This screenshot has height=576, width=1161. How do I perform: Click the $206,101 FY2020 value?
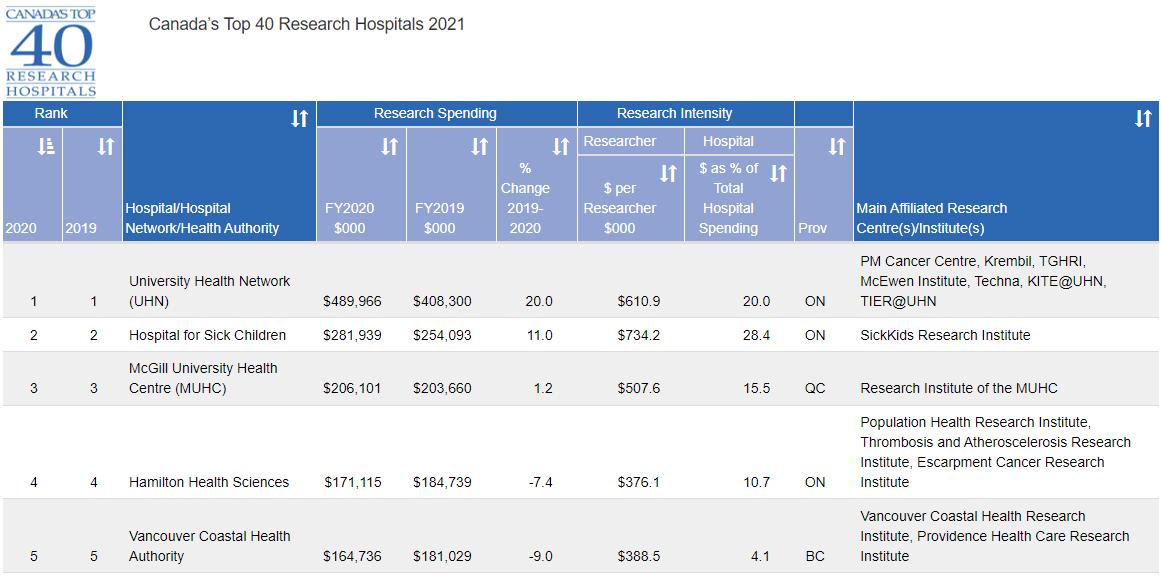pos(352,389)
